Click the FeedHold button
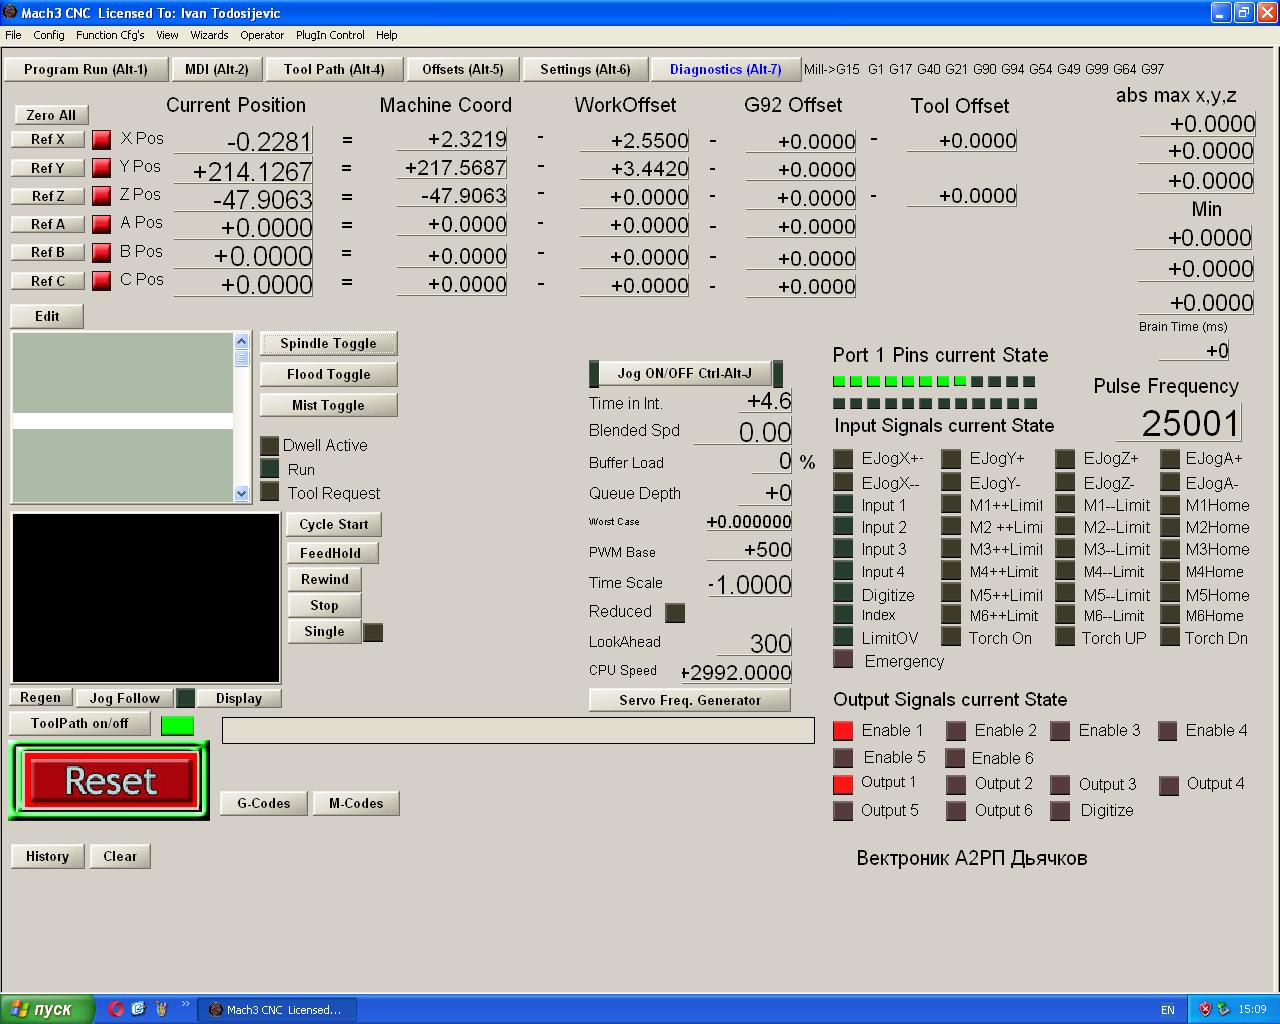This screenshot has width=1280, height=1024. 330,553
